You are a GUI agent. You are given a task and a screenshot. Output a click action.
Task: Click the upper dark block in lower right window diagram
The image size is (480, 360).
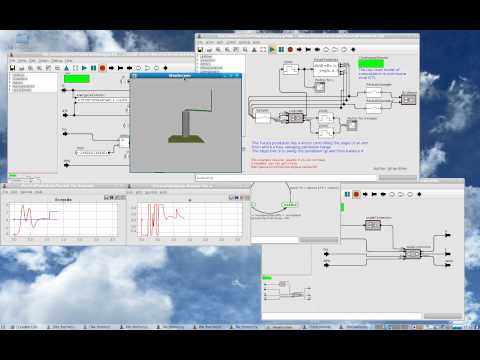(373, 226)
